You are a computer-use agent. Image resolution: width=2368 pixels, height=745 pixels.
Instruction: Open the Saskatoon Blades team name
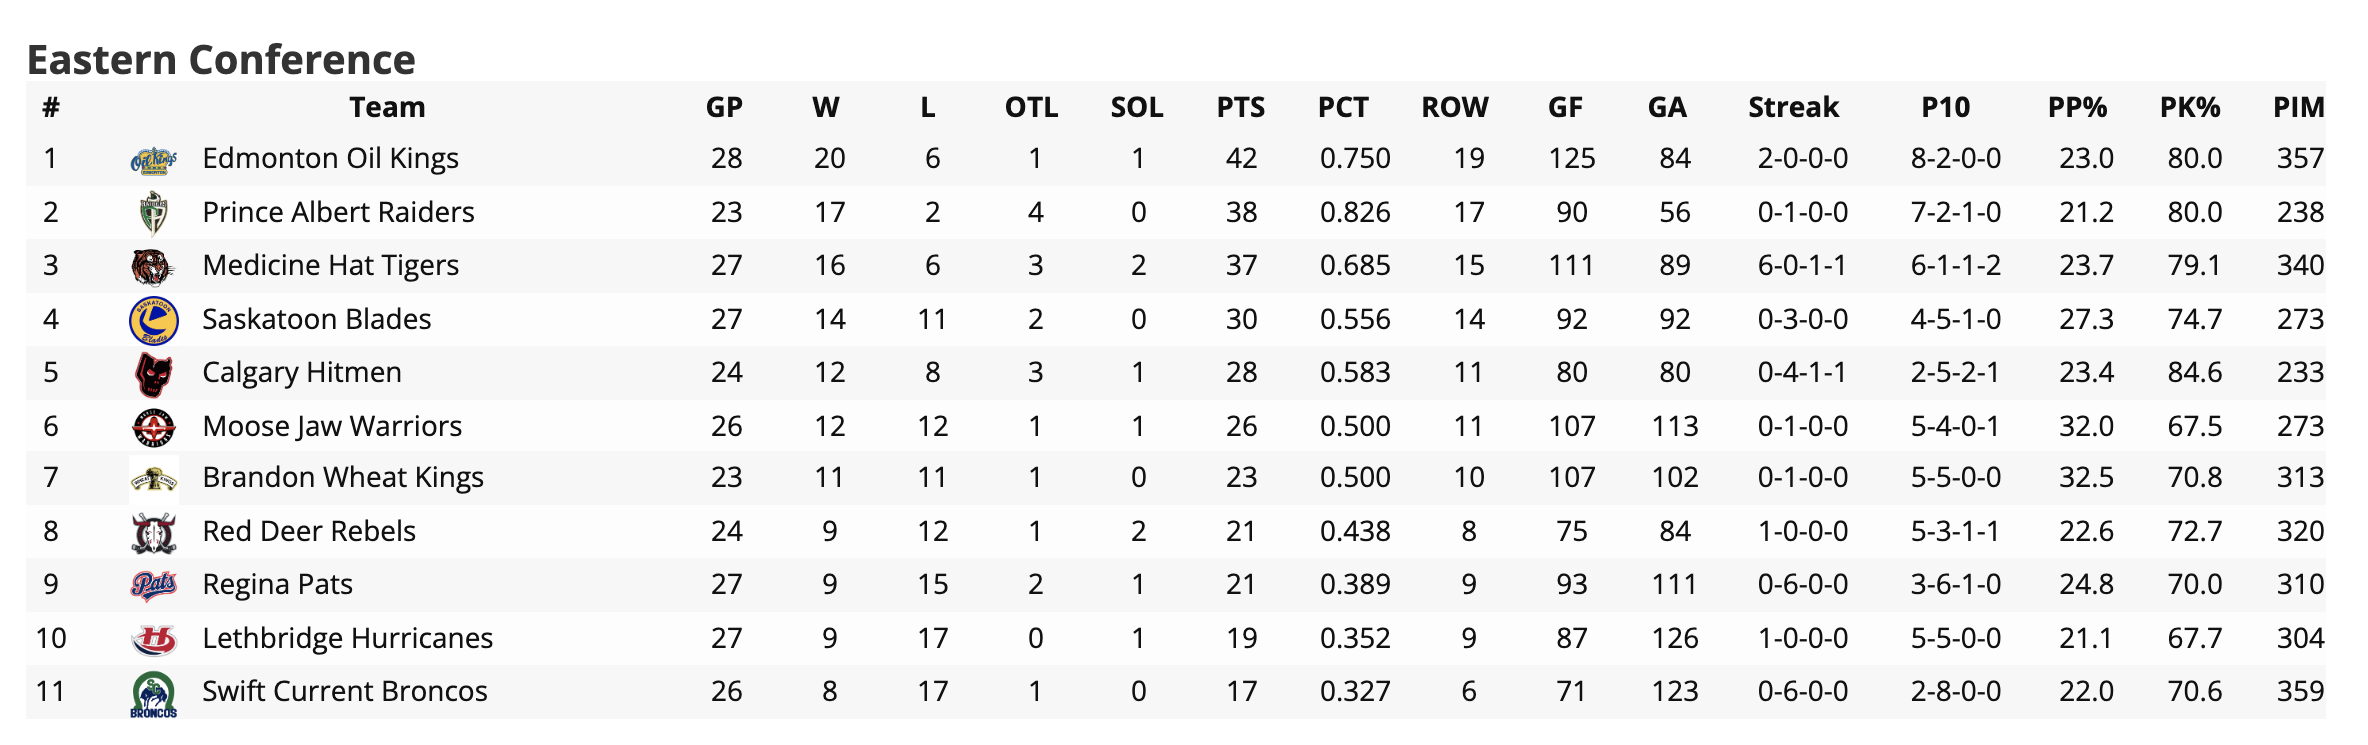coord(316,319)
